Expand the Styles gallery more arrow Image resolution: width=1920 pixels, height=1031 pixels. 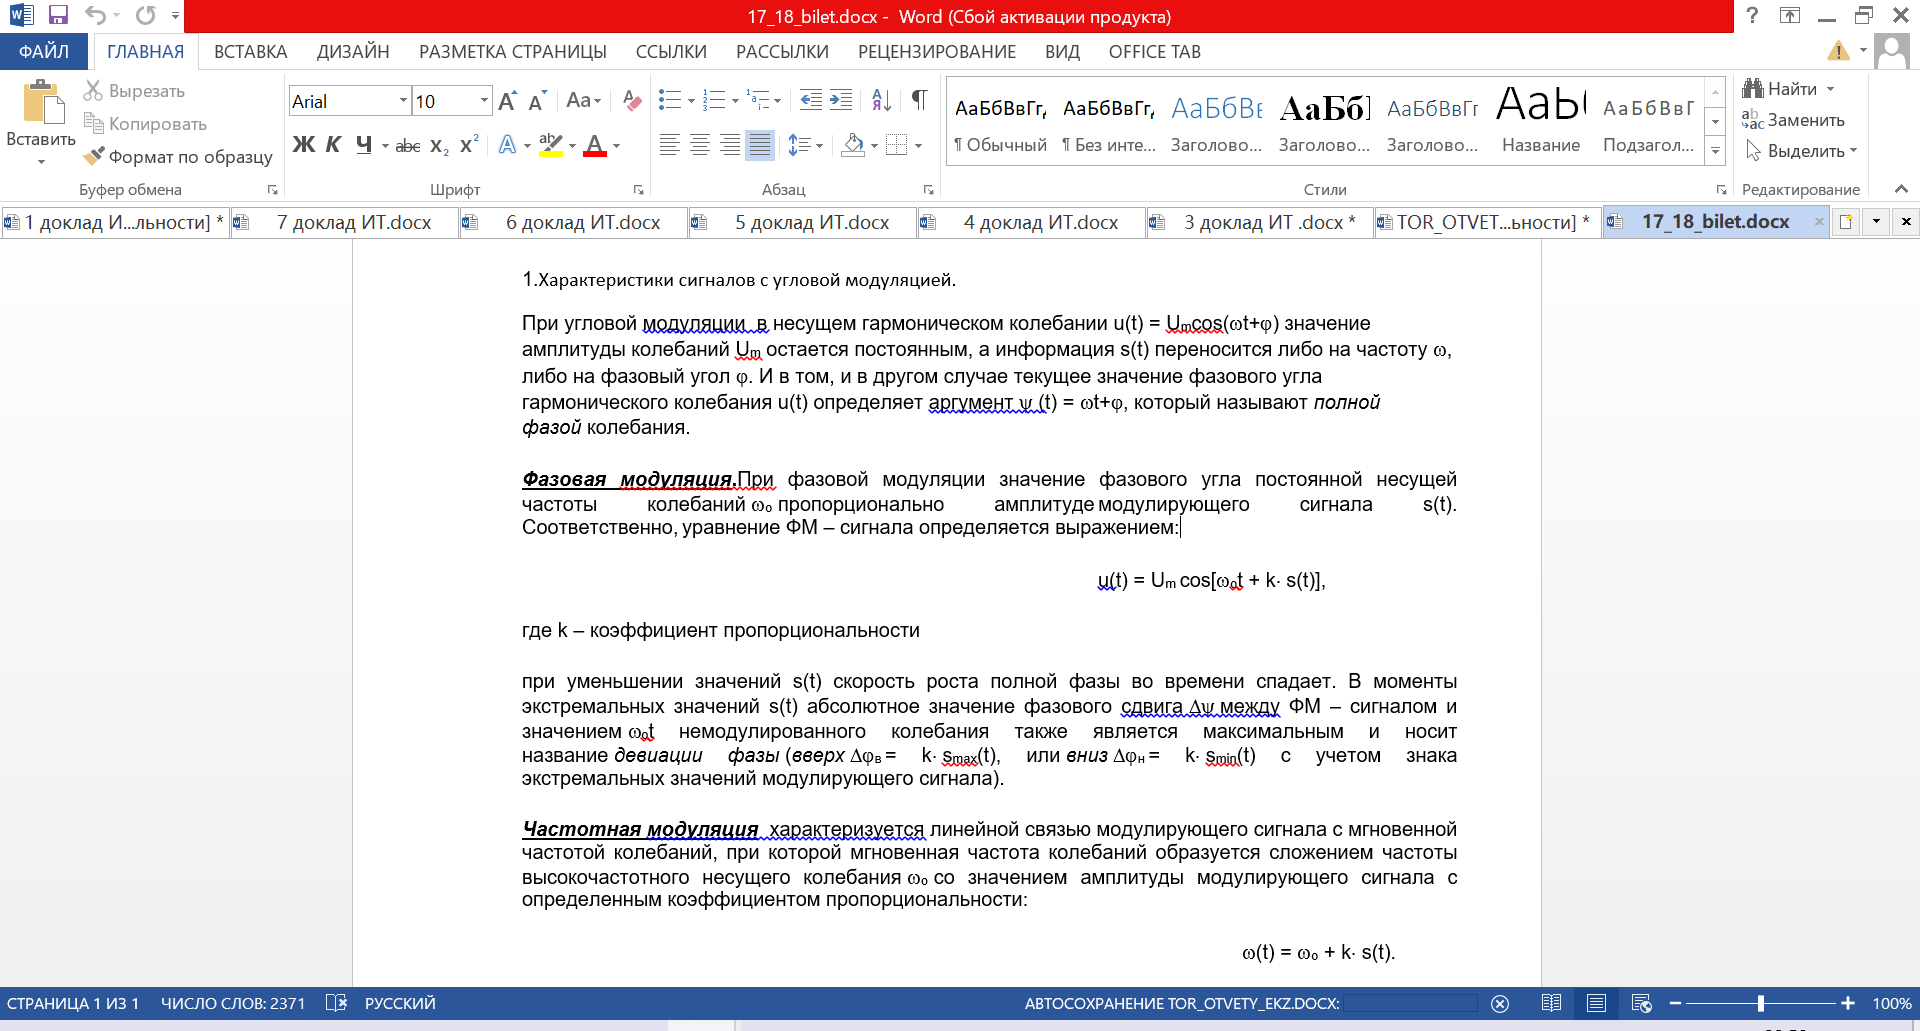pos(1716,151)
